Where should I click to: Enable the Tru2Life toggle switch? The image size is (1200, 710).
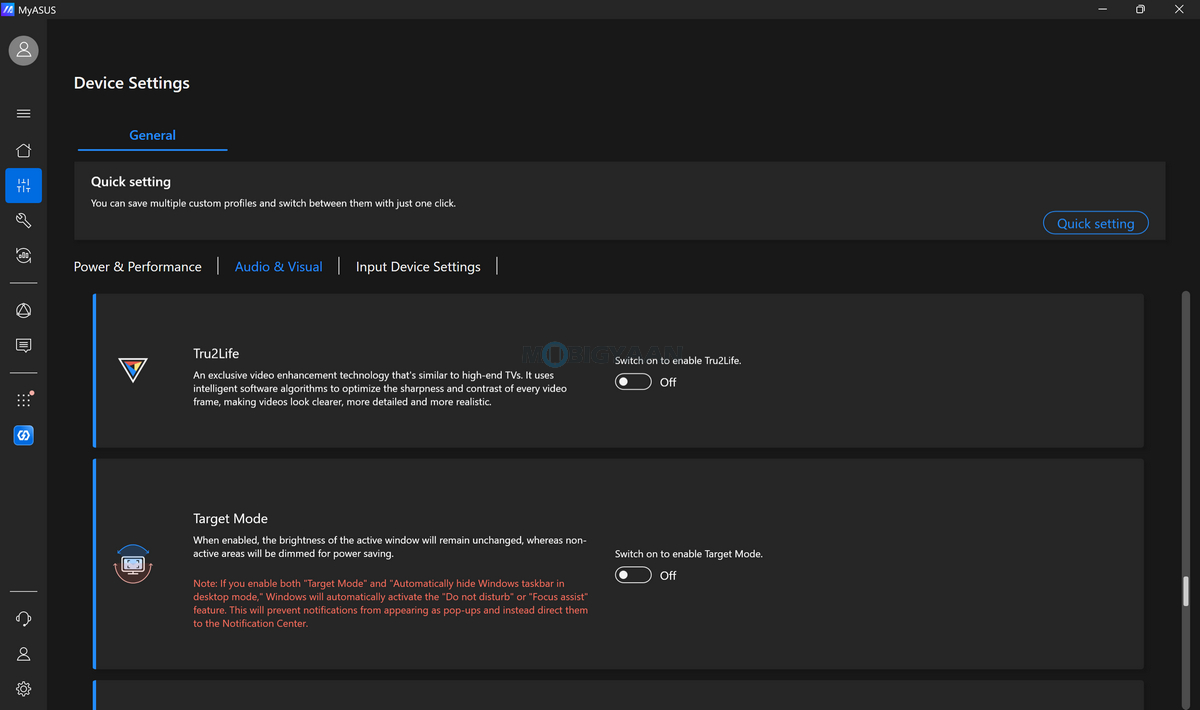pos(633,382)
